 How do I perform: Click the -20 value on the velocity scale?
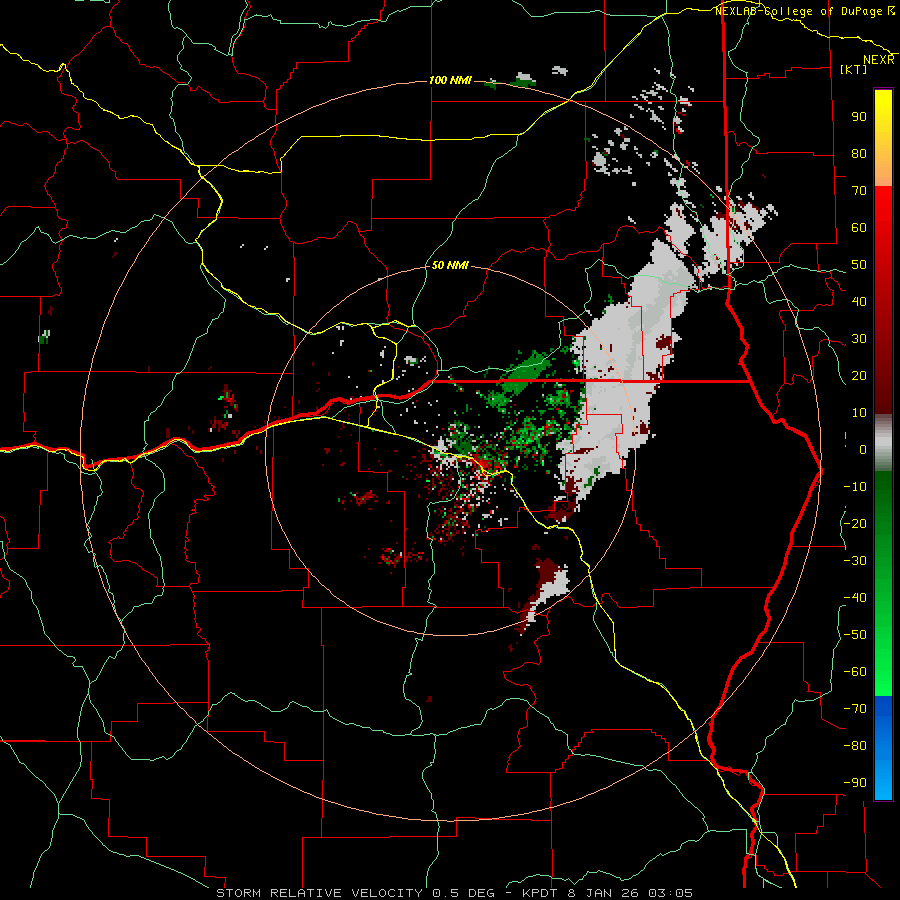855,523
